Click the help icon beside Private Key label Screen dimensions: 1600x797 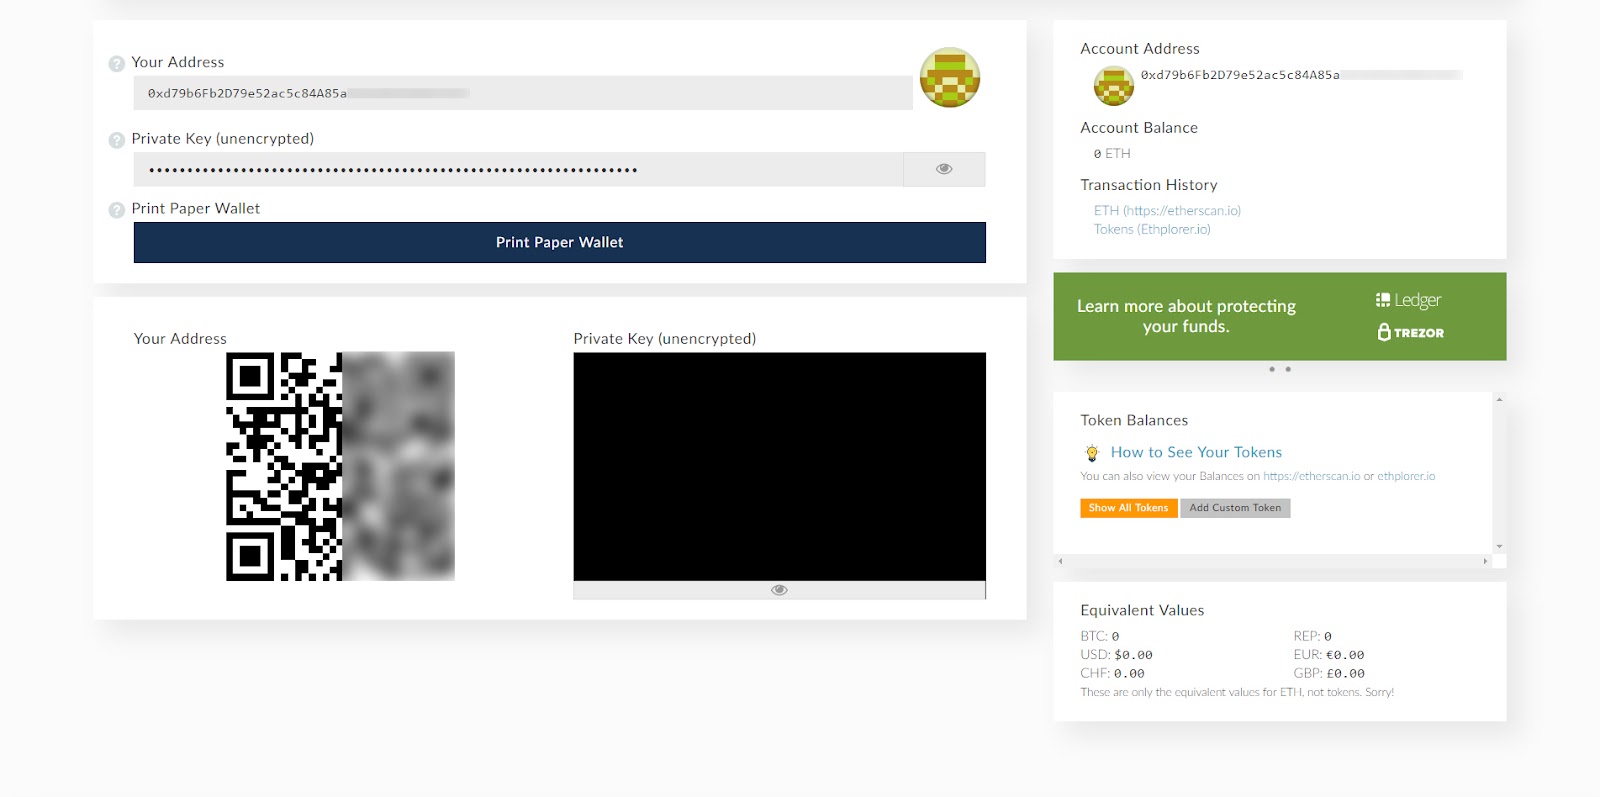click(x=117, y=140)
